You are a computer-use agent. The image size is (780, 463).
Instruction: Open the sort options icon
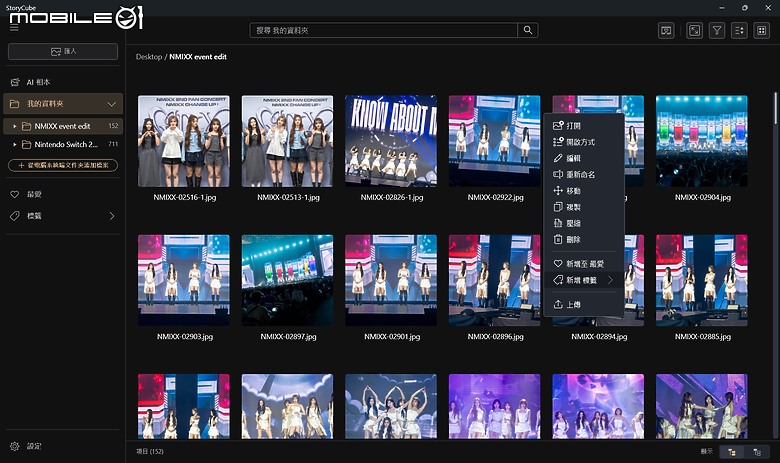point(739,31)
